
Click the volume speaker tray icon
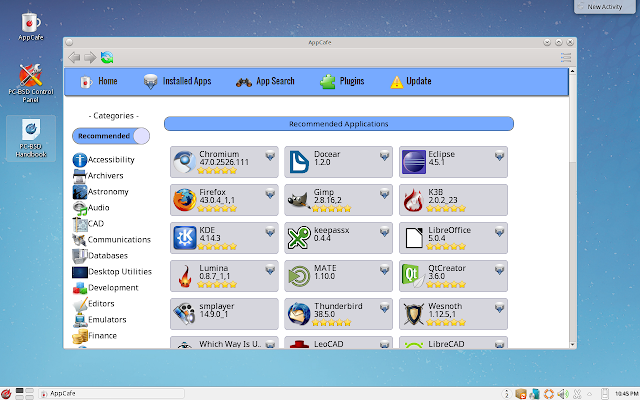coord(563,394)
